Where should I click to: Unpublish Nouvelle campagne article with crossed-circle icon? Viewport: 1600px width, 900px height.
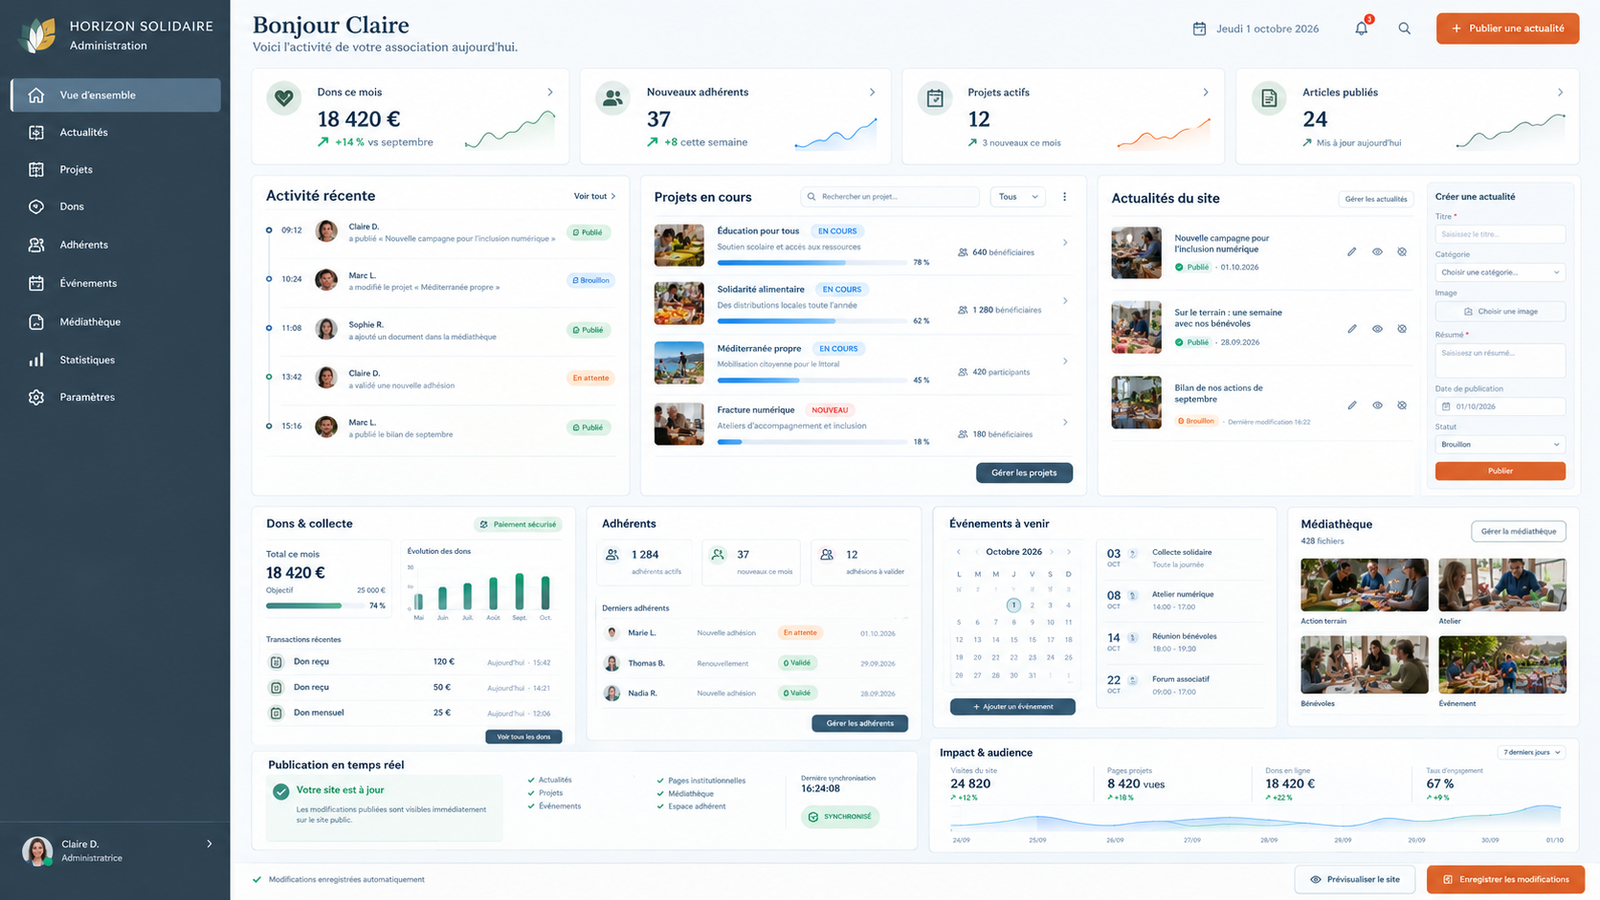tap(1402, 252)
